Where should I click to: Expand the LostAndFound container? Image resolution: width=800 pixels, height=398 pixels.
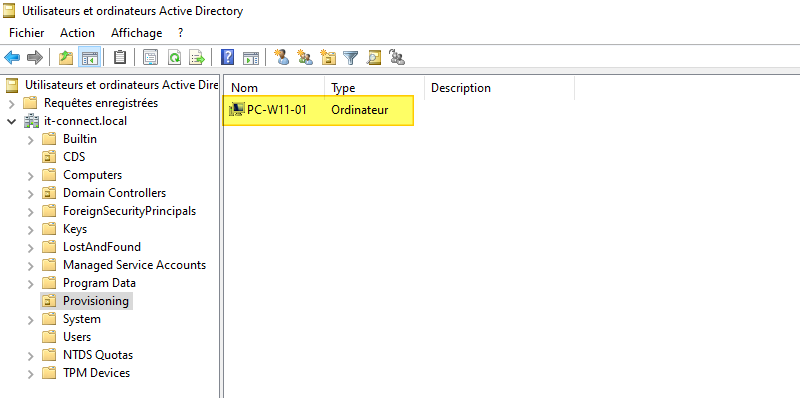(31, 248)
